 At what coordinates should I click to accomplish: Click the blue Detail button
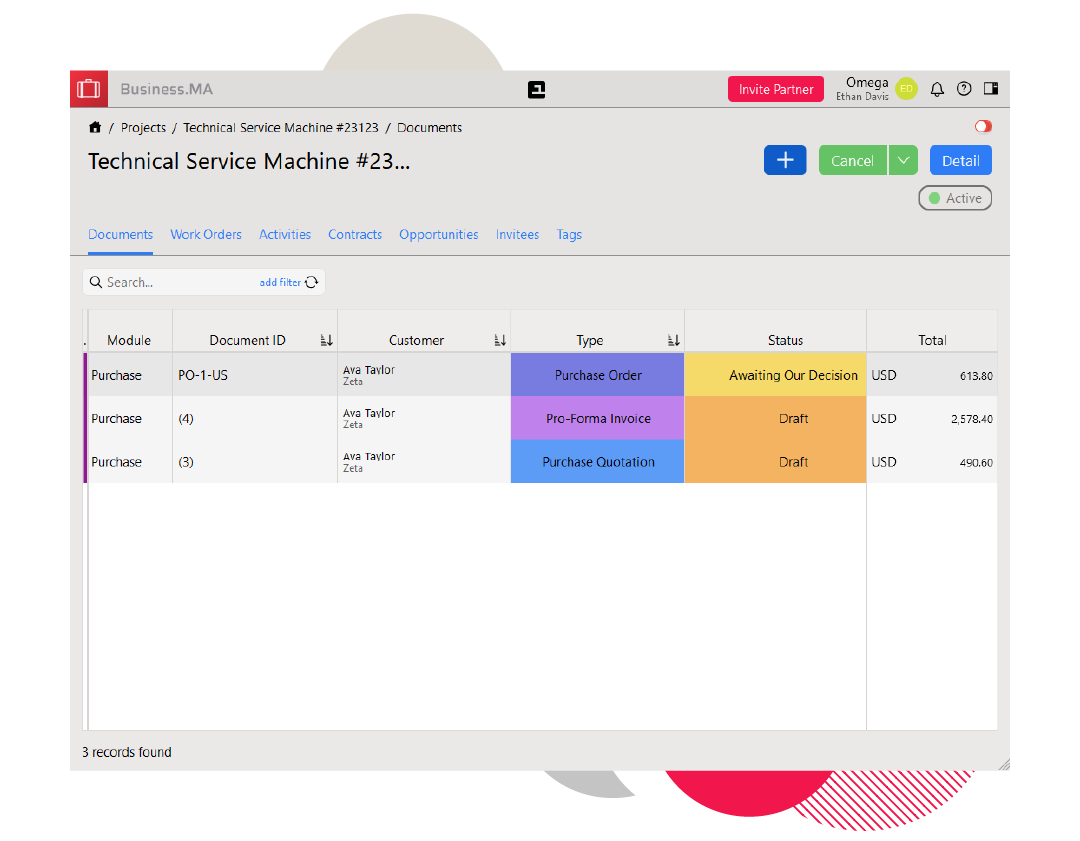[x=960, y=161]
